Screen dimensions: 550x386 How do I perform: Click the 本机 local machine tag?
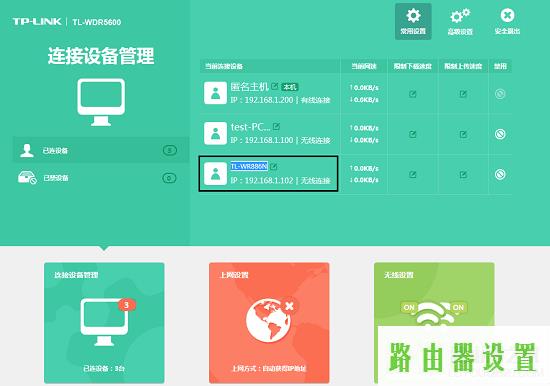290,87
